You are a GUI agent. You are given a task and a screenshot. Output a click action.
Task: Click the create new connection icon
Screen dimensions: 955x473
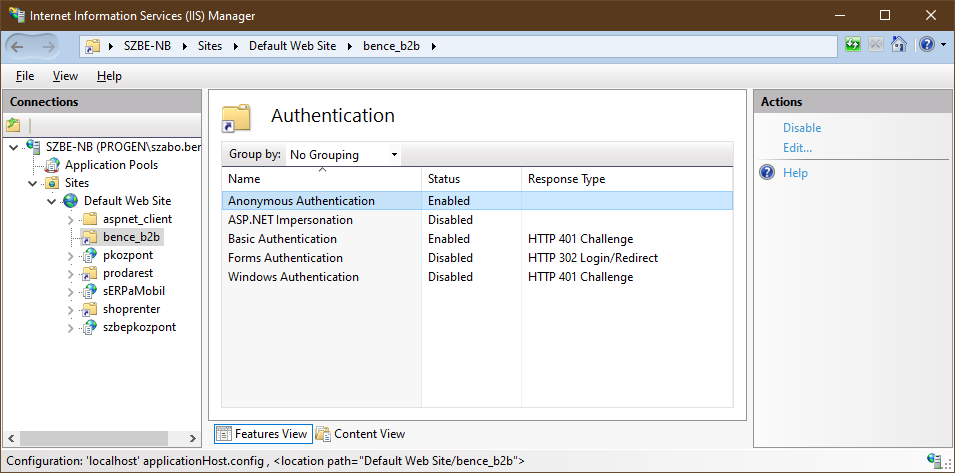13,125
